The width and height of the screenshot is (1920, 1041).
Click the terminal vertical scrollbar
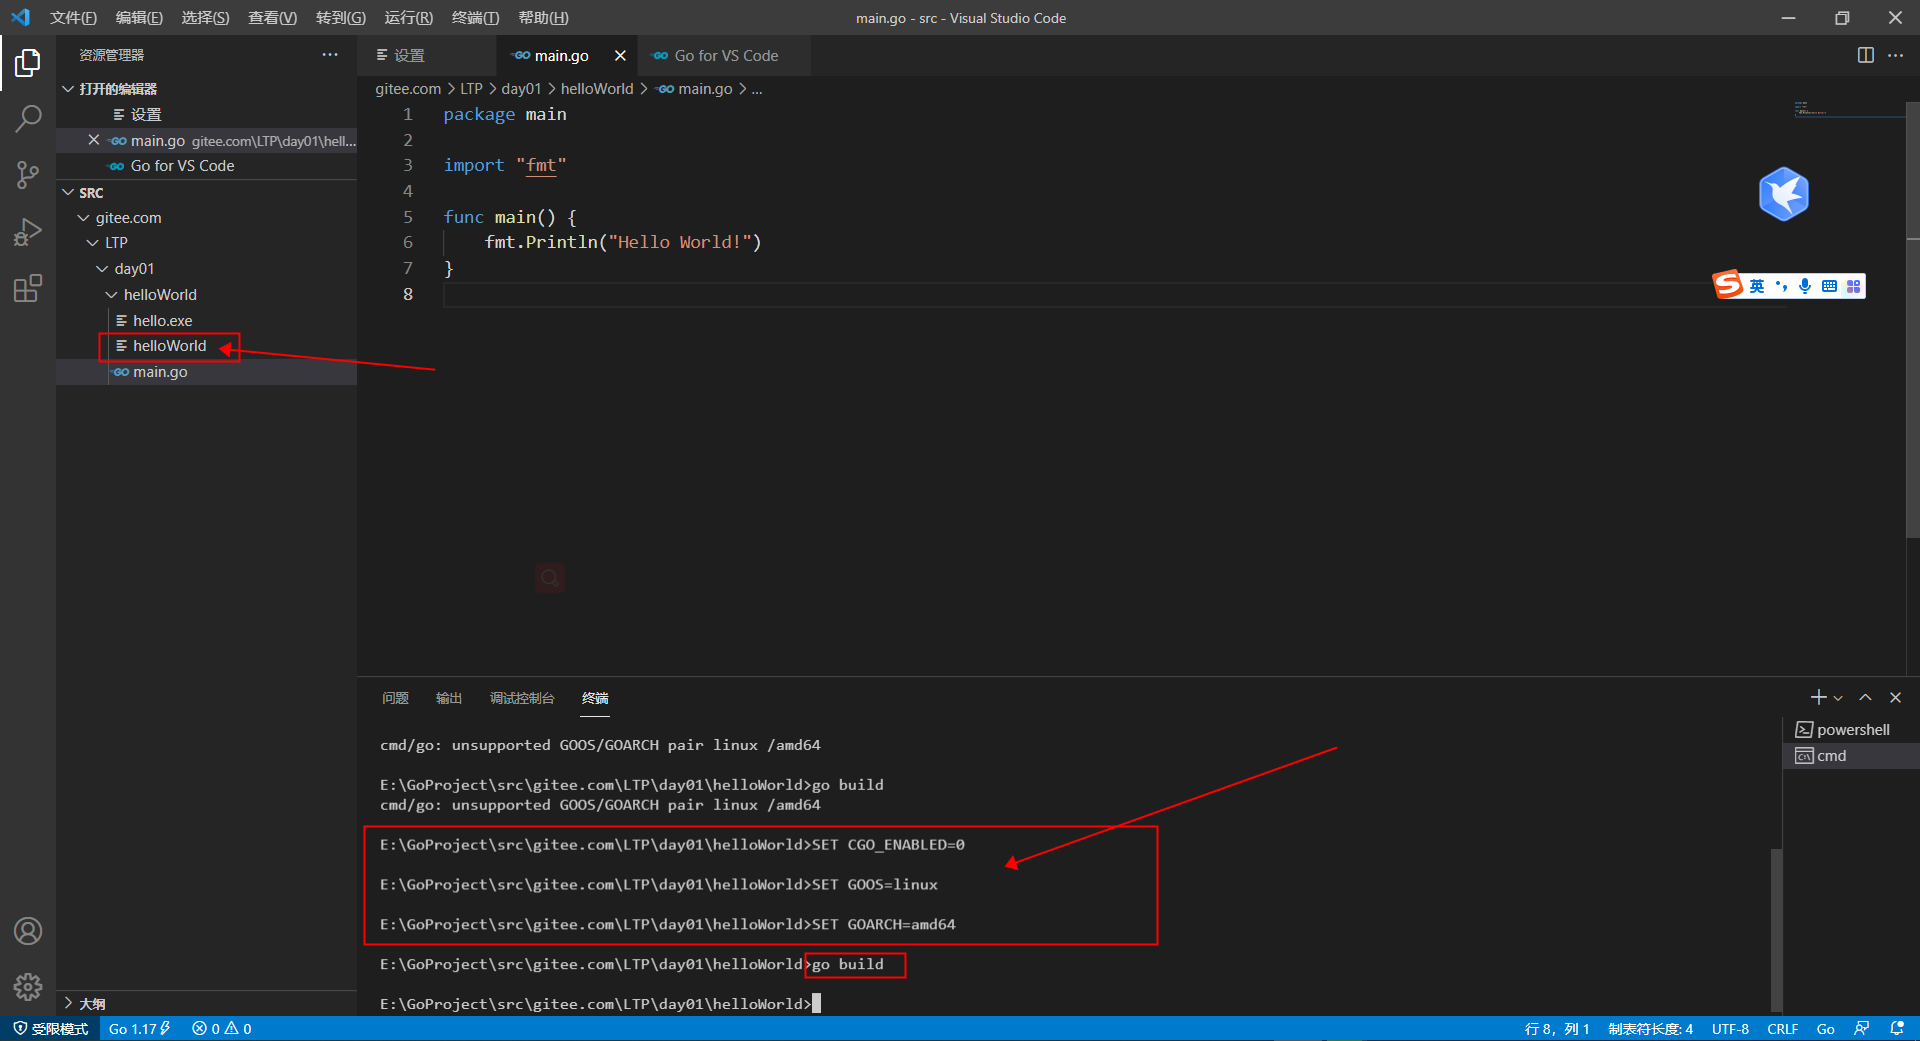(1776, 930)
